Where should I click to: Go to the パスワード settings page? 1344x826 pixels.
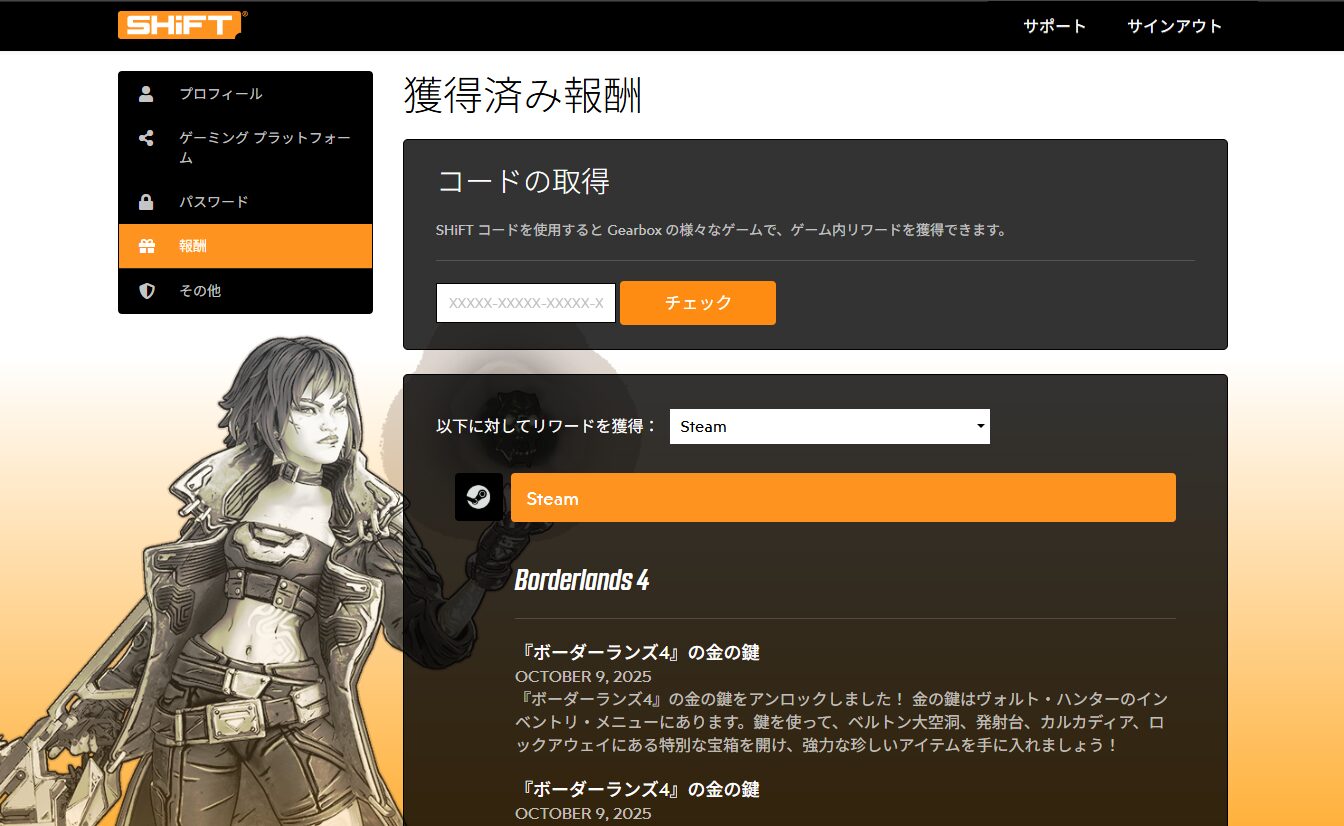[x=213, y=202]
